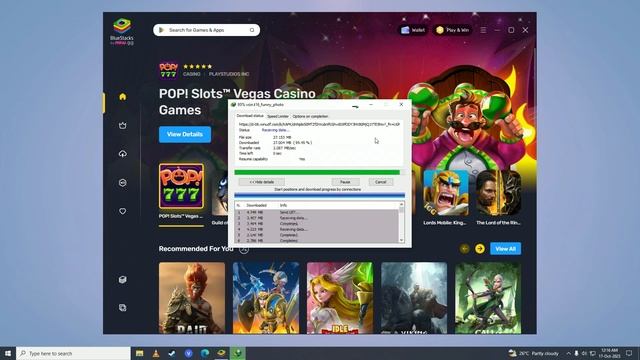Open the green download manager taskbar icon
This screenshot has height=360, width=640.
coord(238,353)
